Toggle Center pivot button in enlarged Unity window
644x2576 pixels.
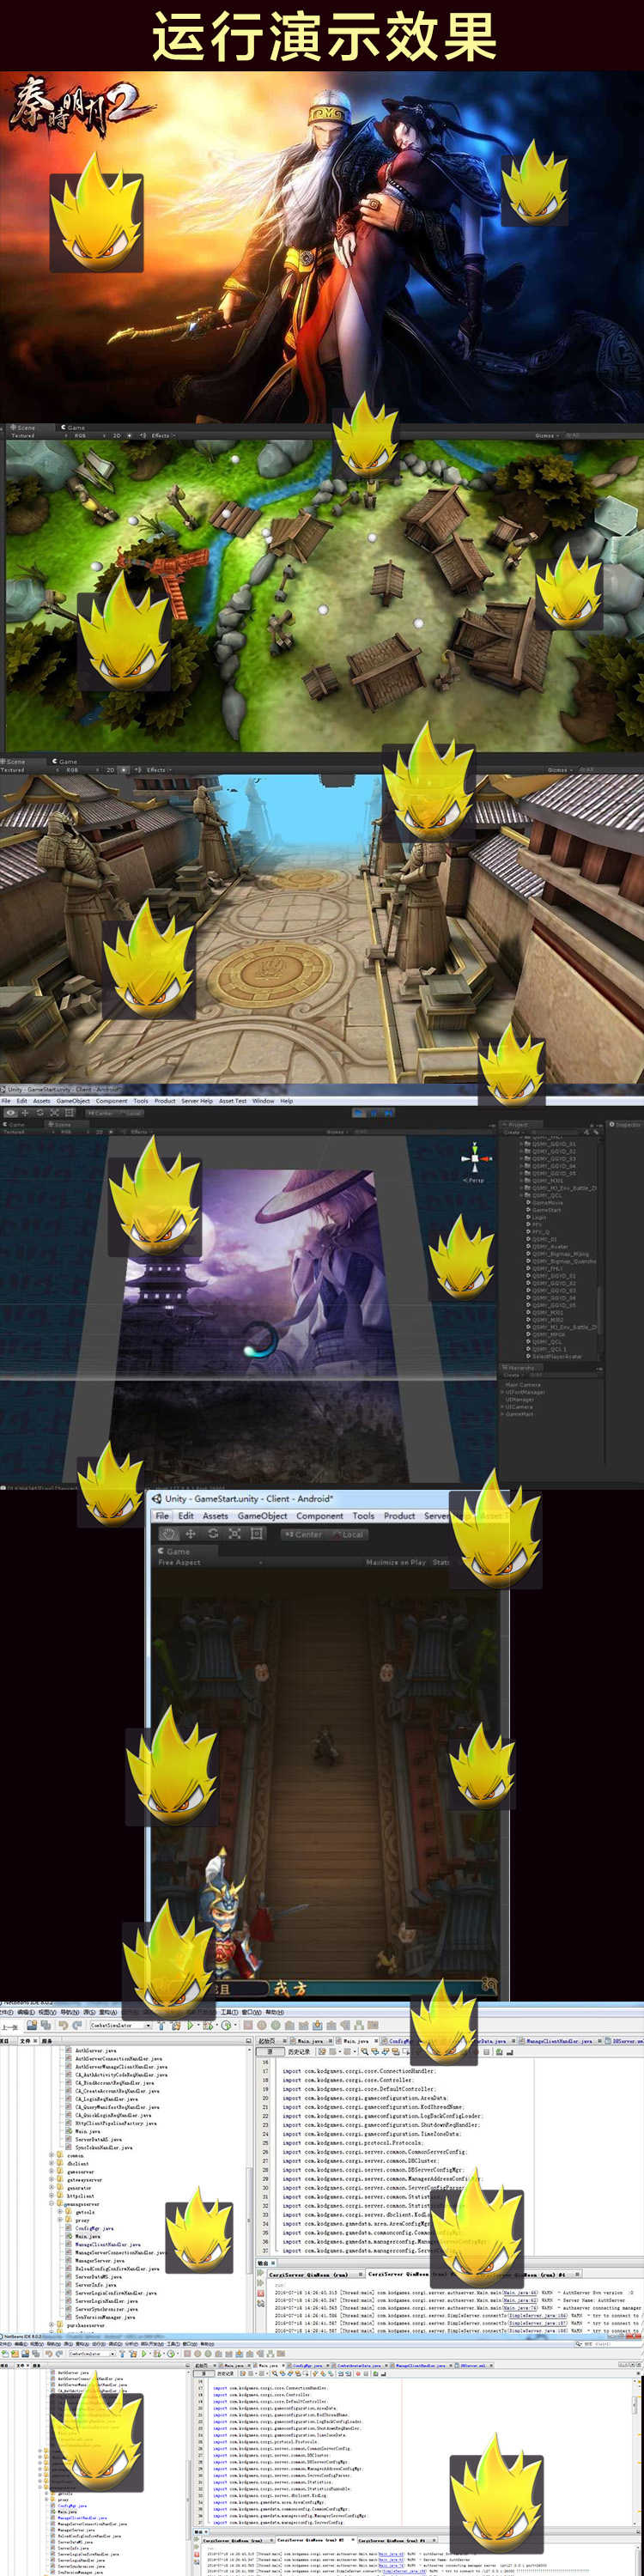point(304,1534)
